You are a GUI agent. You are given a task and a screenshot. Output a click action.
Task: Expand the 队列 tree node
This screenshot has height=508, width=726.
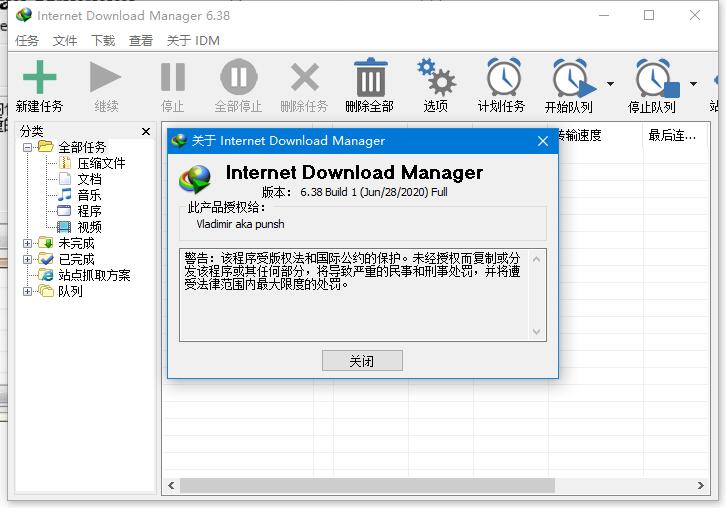(27, 291)
